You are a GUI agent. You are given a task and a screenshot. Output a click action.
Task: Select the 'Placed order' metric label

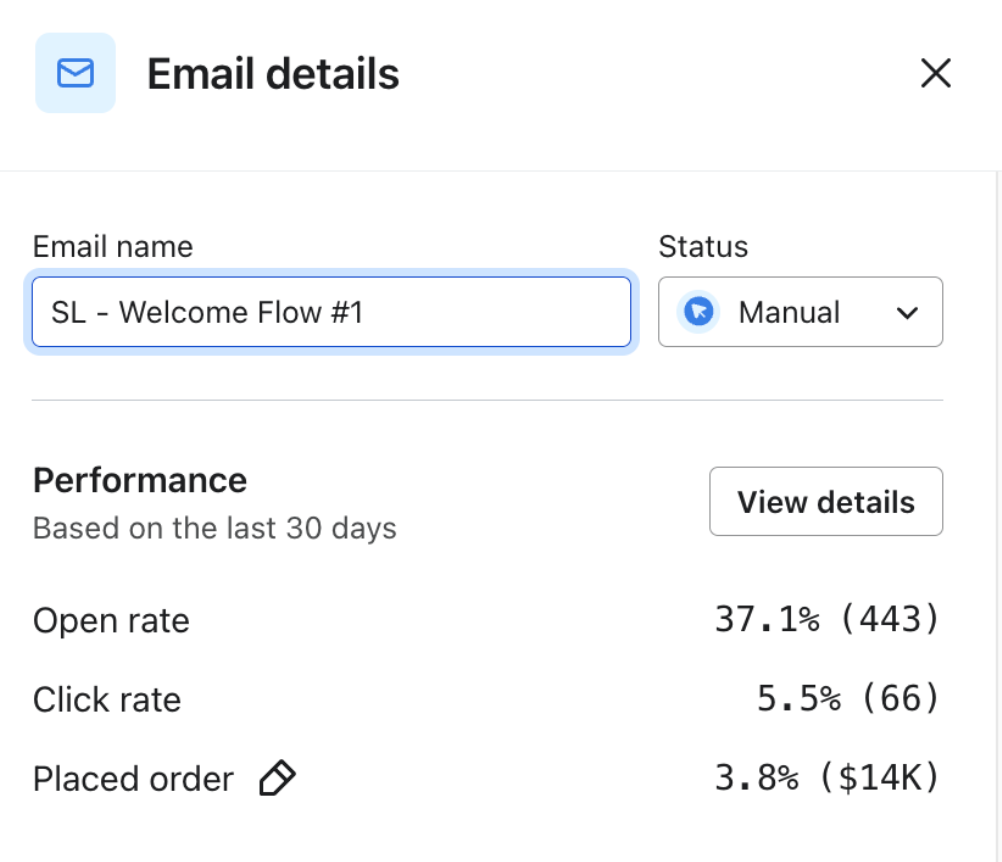pos(133,778)
